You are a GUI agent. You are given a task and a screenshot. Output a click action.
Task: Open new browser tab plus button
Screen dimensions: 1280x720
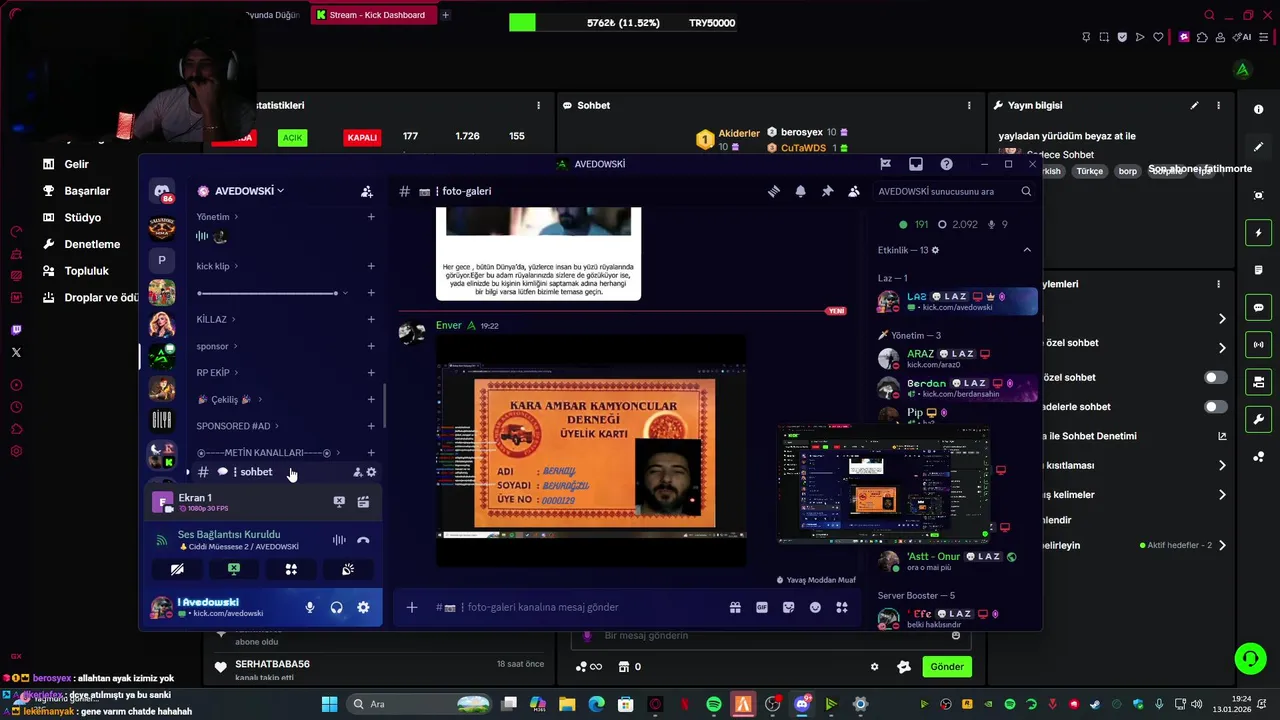446,15
